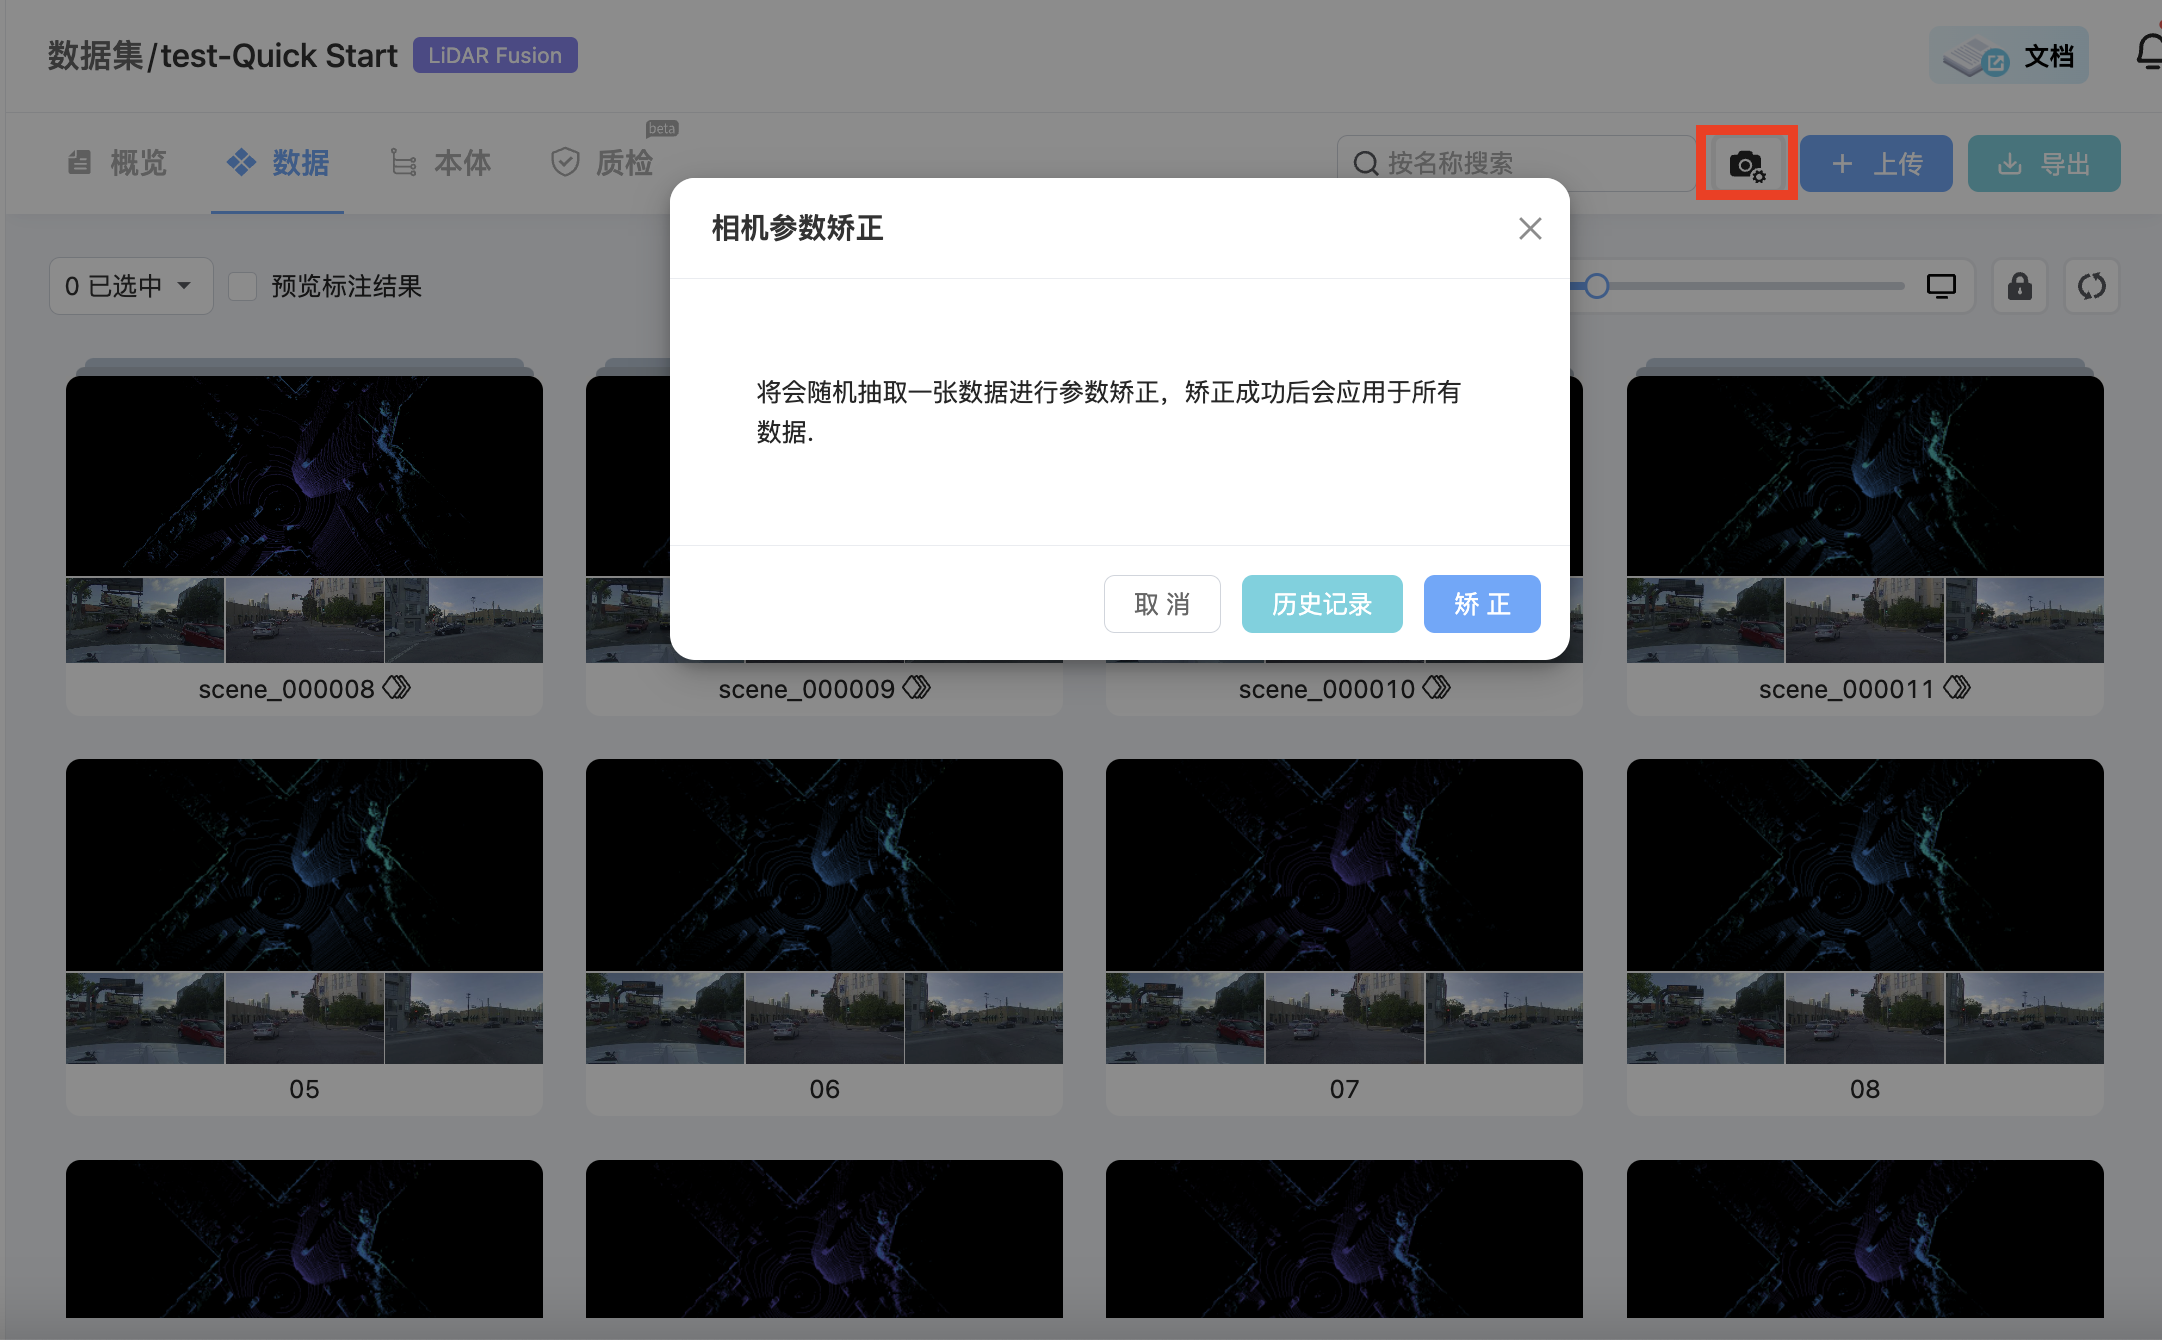Open data item 06 thumbnail
Screen dimensions: 2162x1340
(x=824, y=911)
